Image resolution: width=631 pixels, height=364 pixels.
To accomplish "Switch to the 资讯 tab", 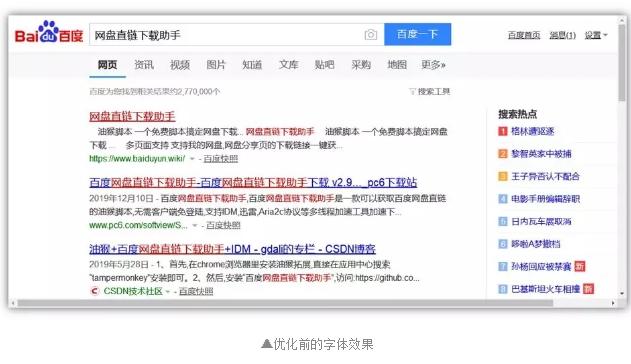I will [x=144, y=65].
